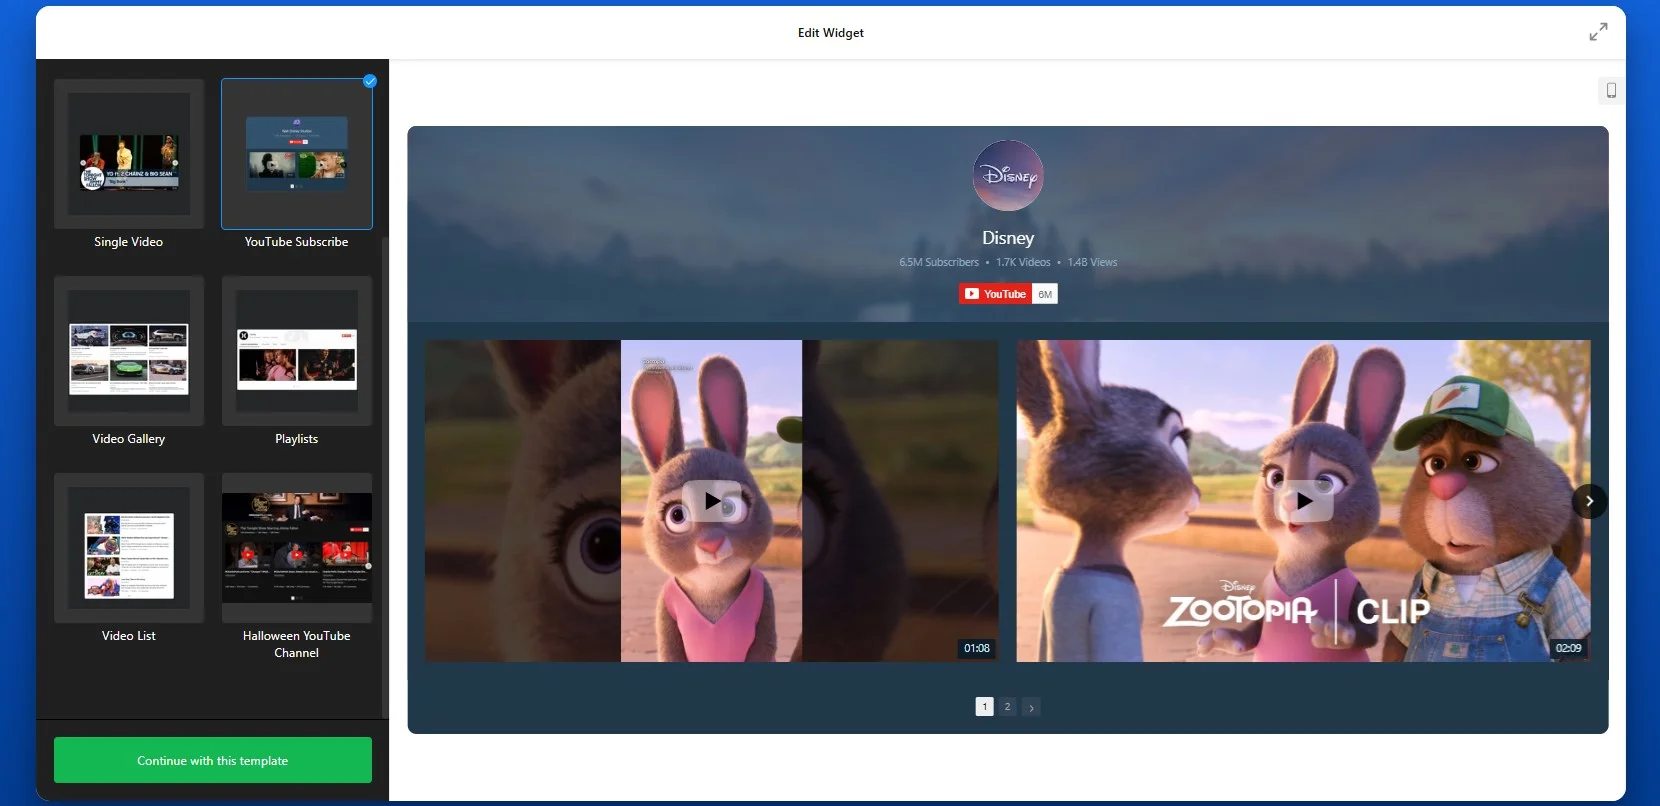The height and width of the screenshot is (806, 1660).
Task: Click the next page chevron in pagination
Action: point(1031,707)
